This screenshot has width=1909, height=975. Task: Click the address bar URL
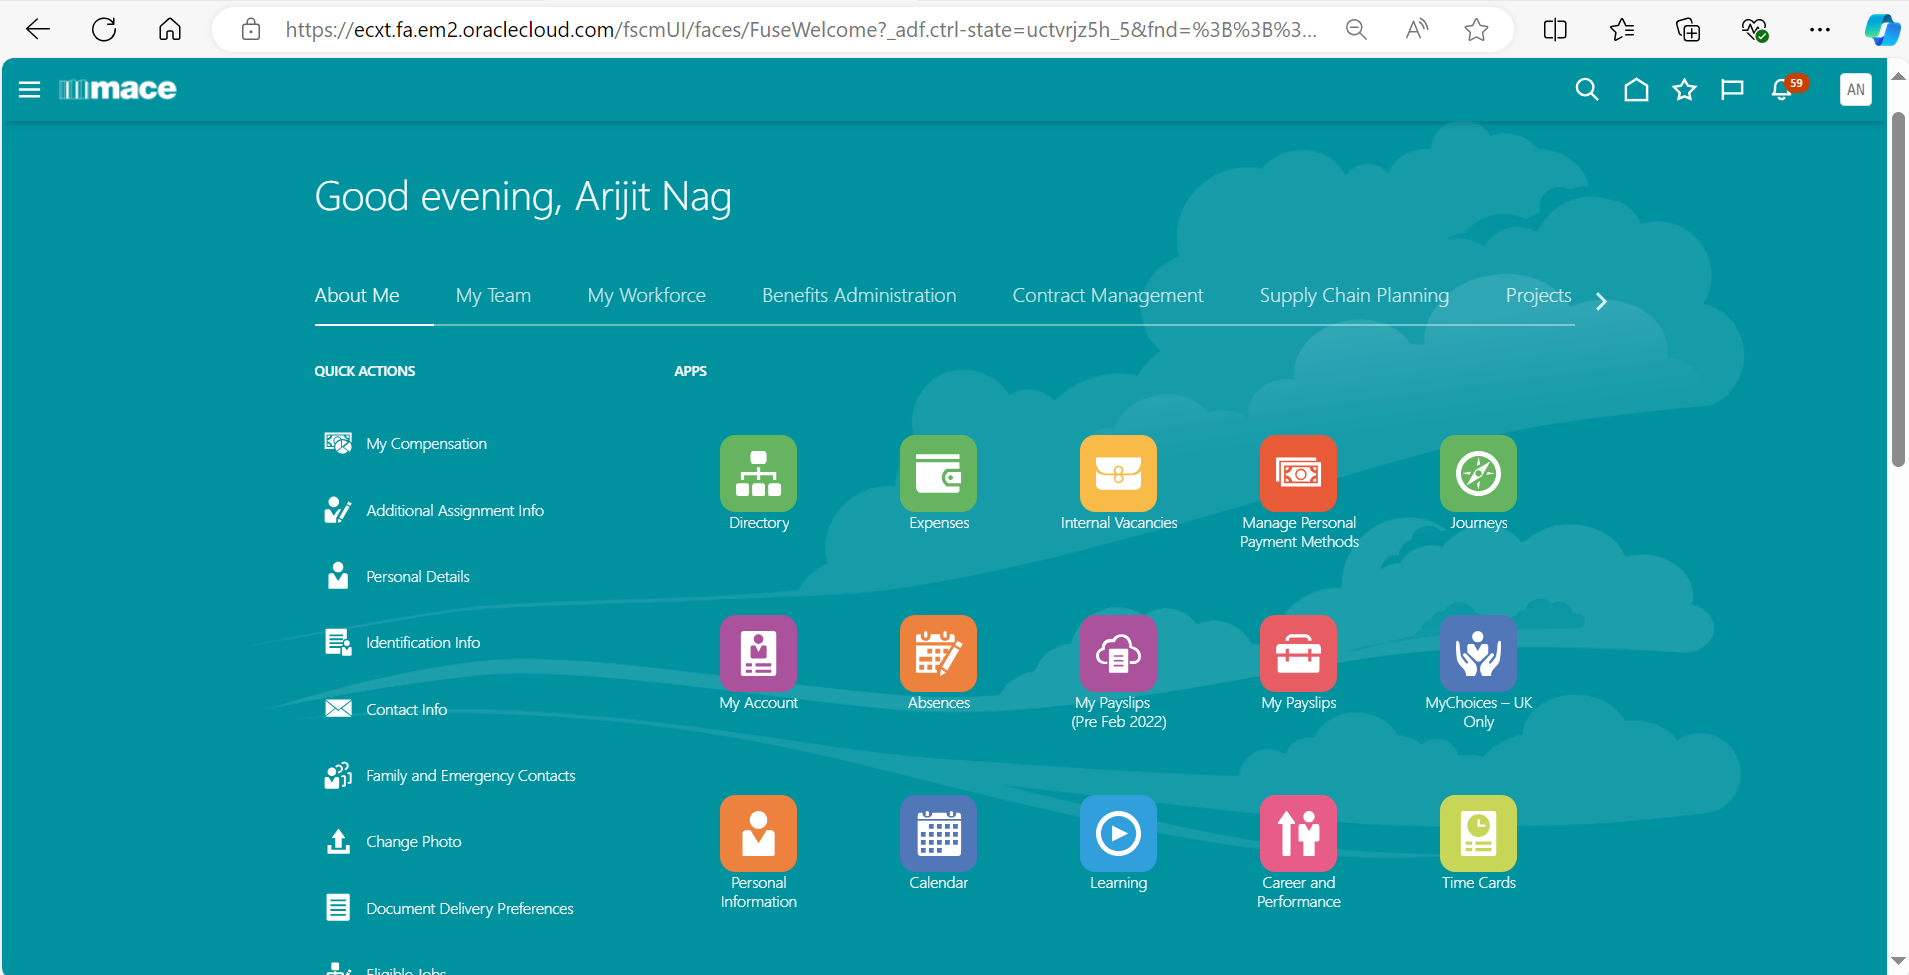pos(800,30)
